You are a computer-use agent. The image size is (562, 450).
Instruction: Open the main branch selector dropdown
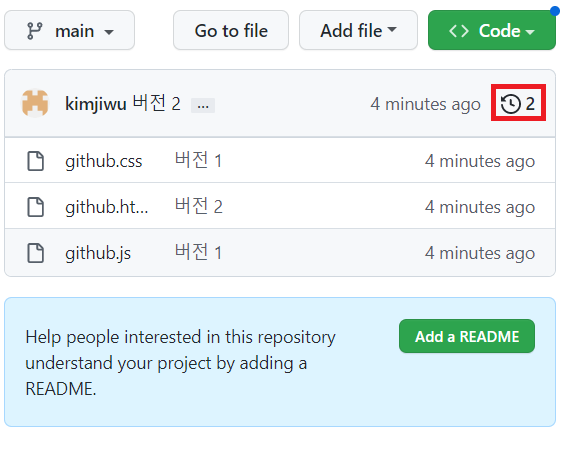(69, 30)
